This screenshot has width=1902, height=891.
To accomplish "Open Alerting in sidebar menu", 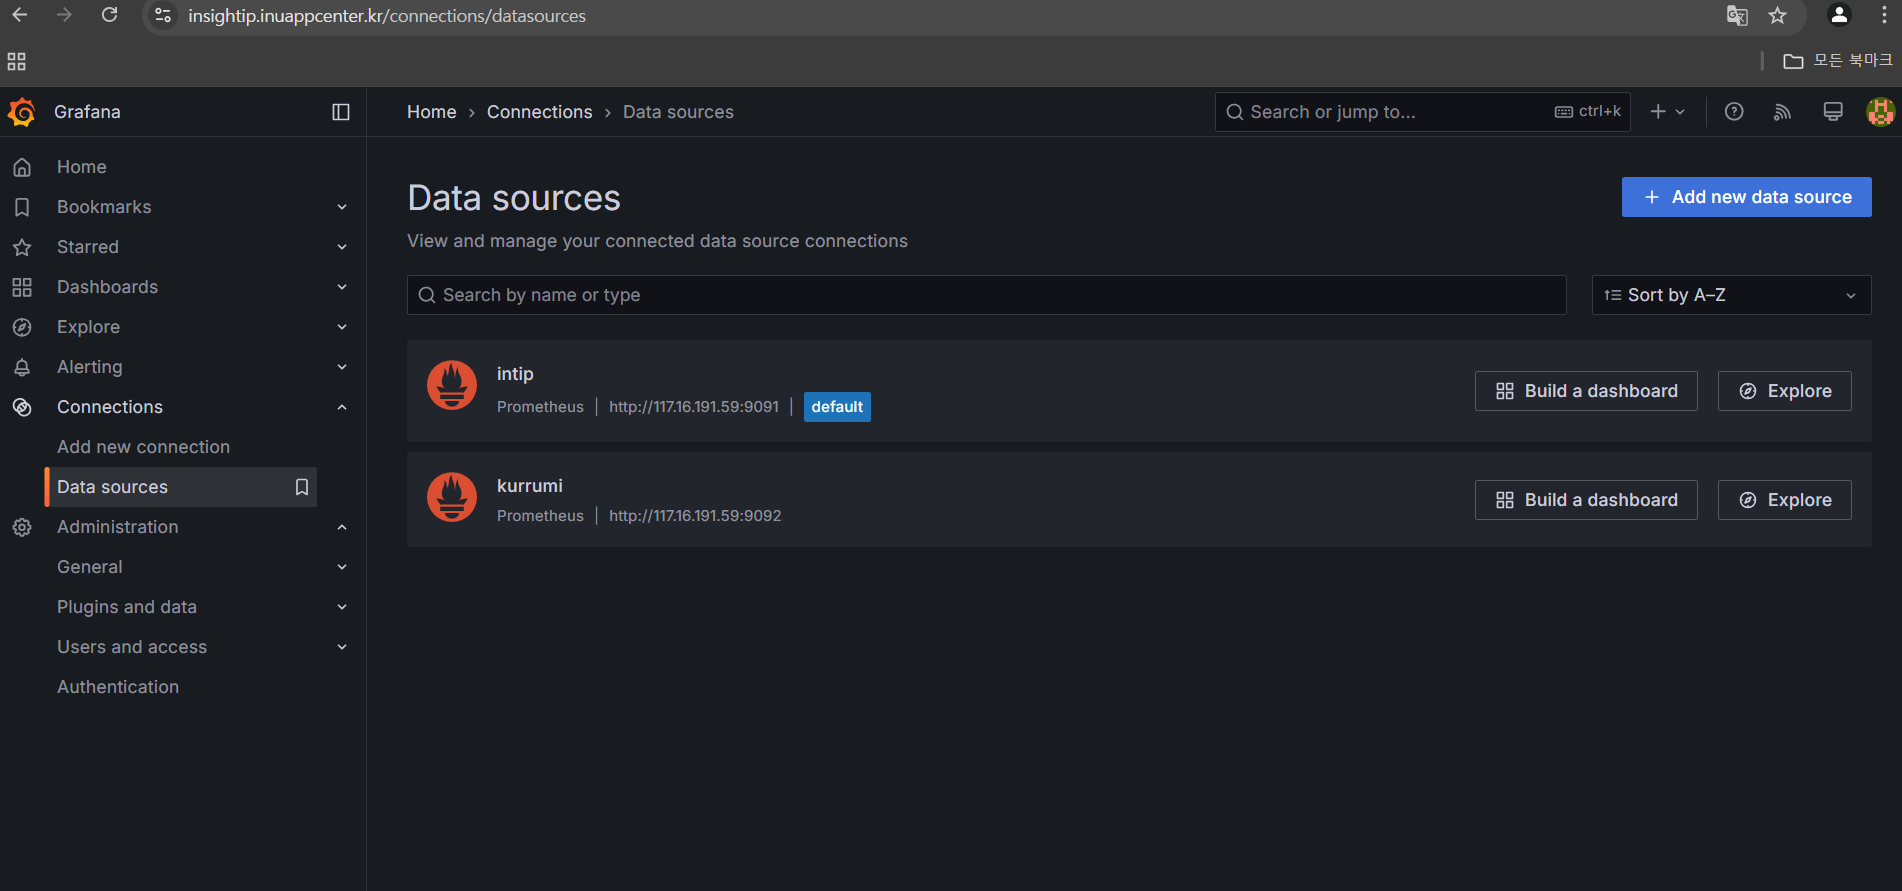I will coord(90,367).
